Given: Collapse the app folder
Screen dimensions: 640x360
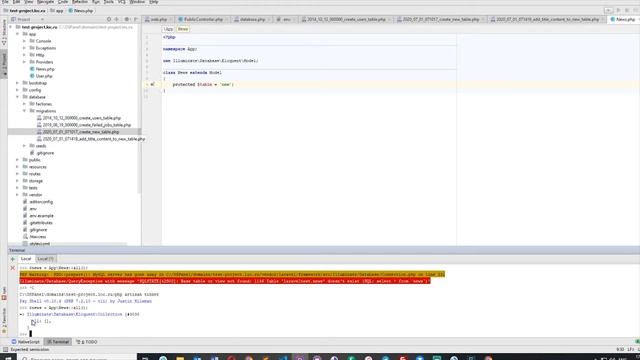Looking at the screenshot, I should 18,34.
